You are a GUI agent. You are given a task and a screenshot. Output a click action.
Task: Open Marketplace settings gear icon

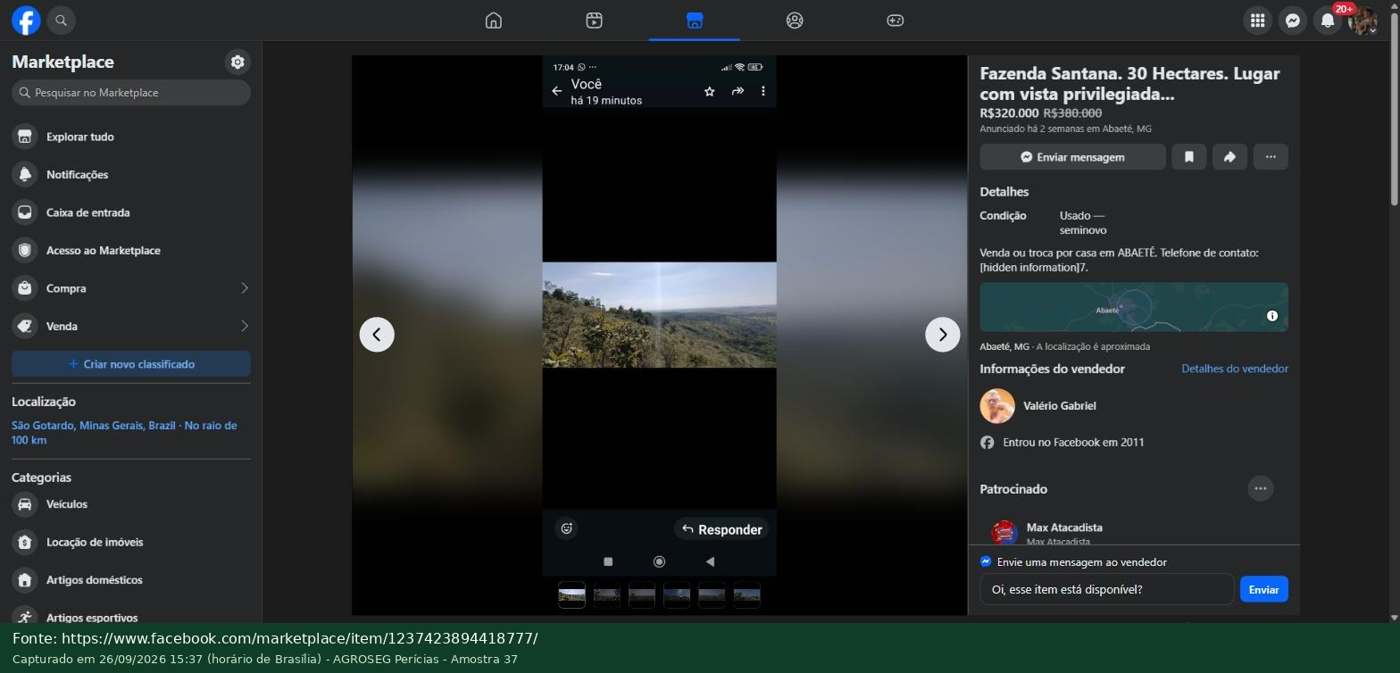[x=237, y=62]
